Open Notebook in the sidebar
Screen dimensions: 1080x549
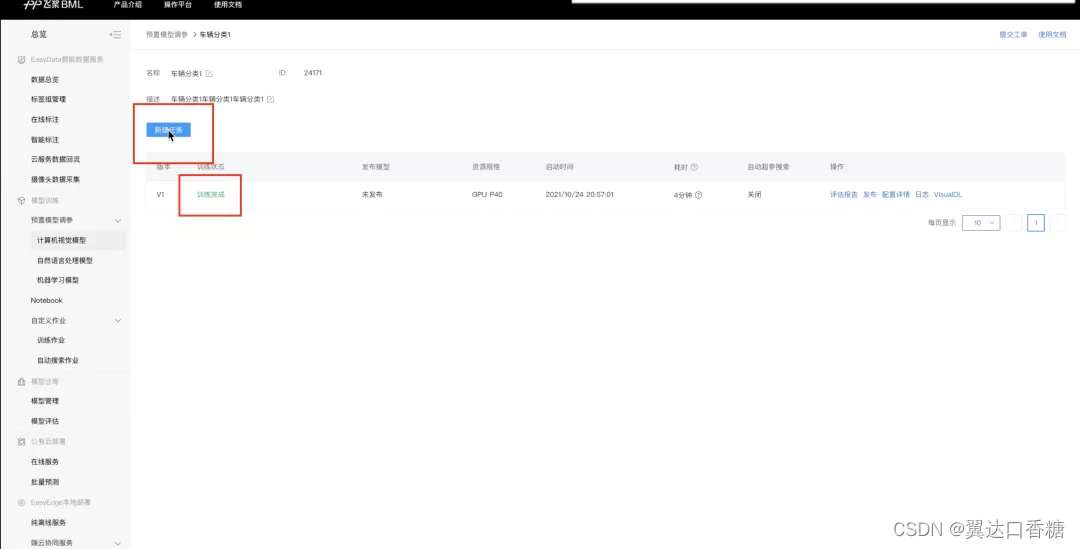pos(46,300)
